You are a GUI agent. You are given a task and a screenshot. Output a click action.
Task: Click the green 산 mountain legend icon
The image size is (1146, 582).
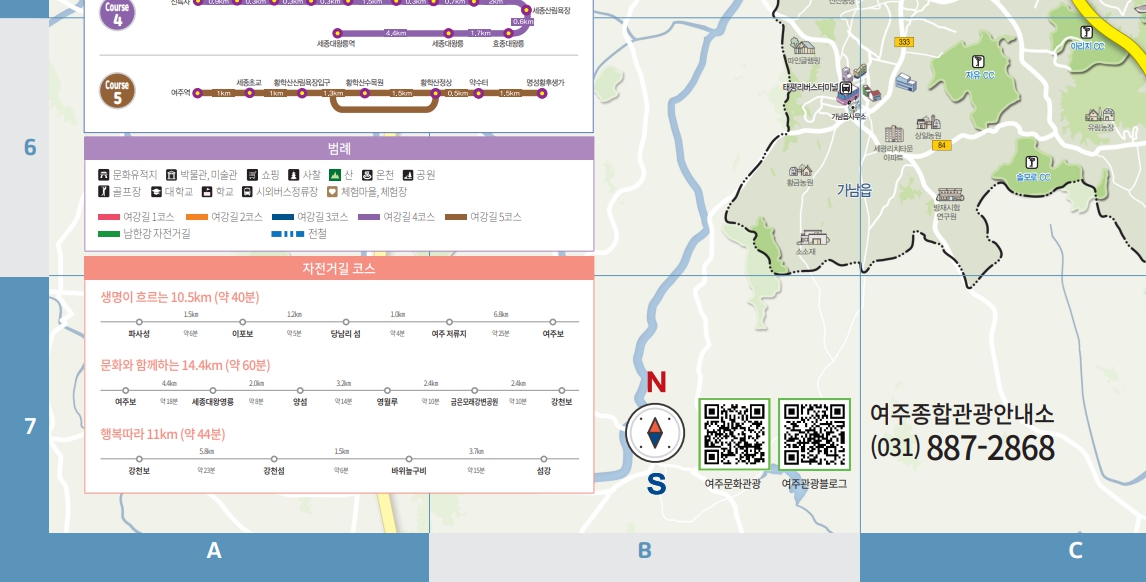(x=335, y=175)
